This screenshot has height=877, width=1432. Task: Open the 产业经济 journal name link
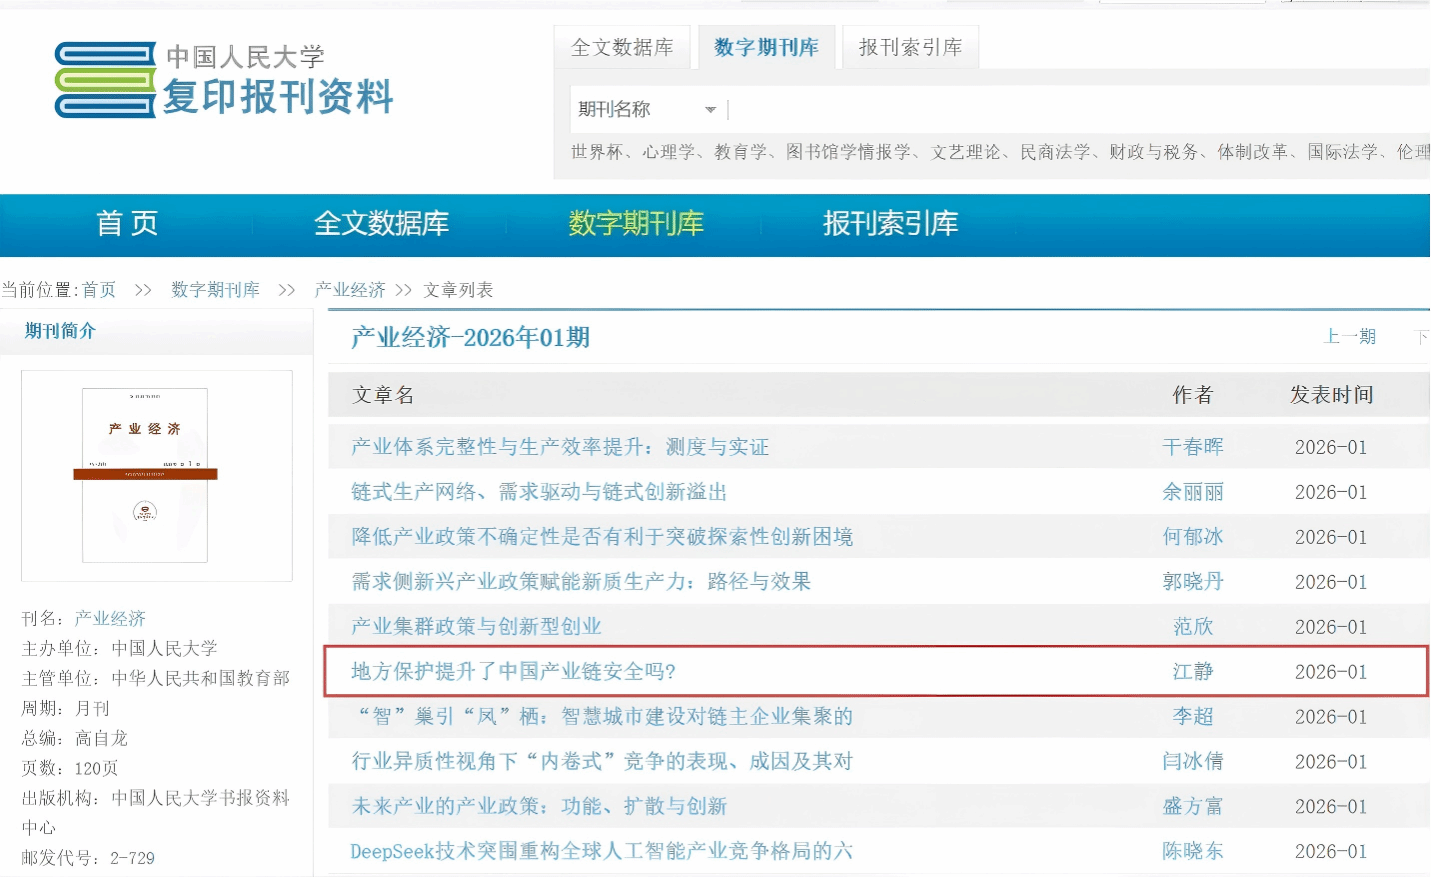[110, 619]
